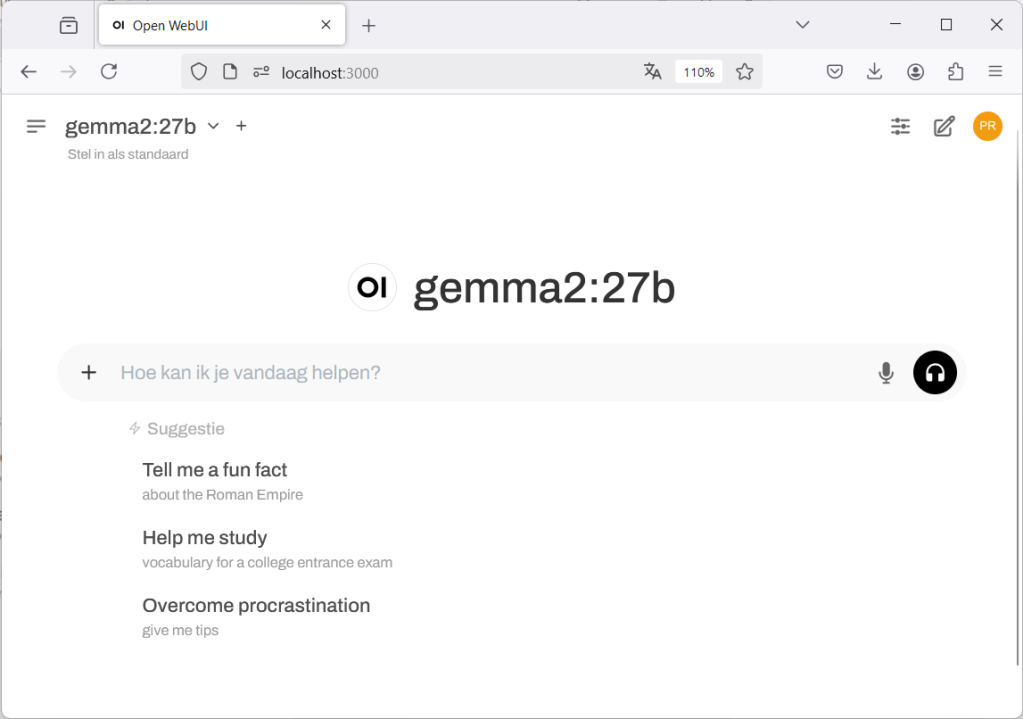Viewport: 1023px width, 719px height.
Task: Open the sidebar hamburger menu
Action: (x=36, y=126)
